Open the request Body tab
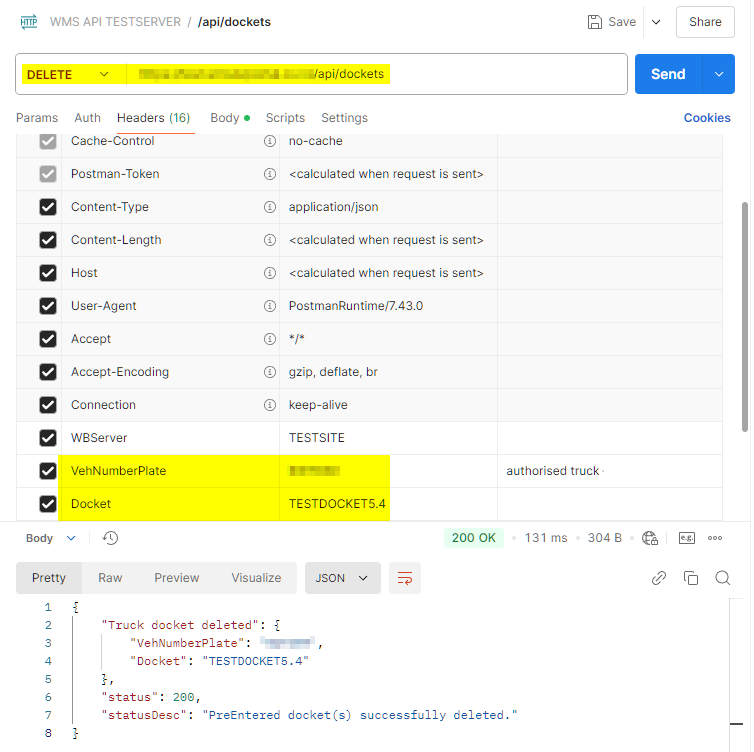Image resolution: width=754 pixels, height=752 pixels. tap(230, 118)
